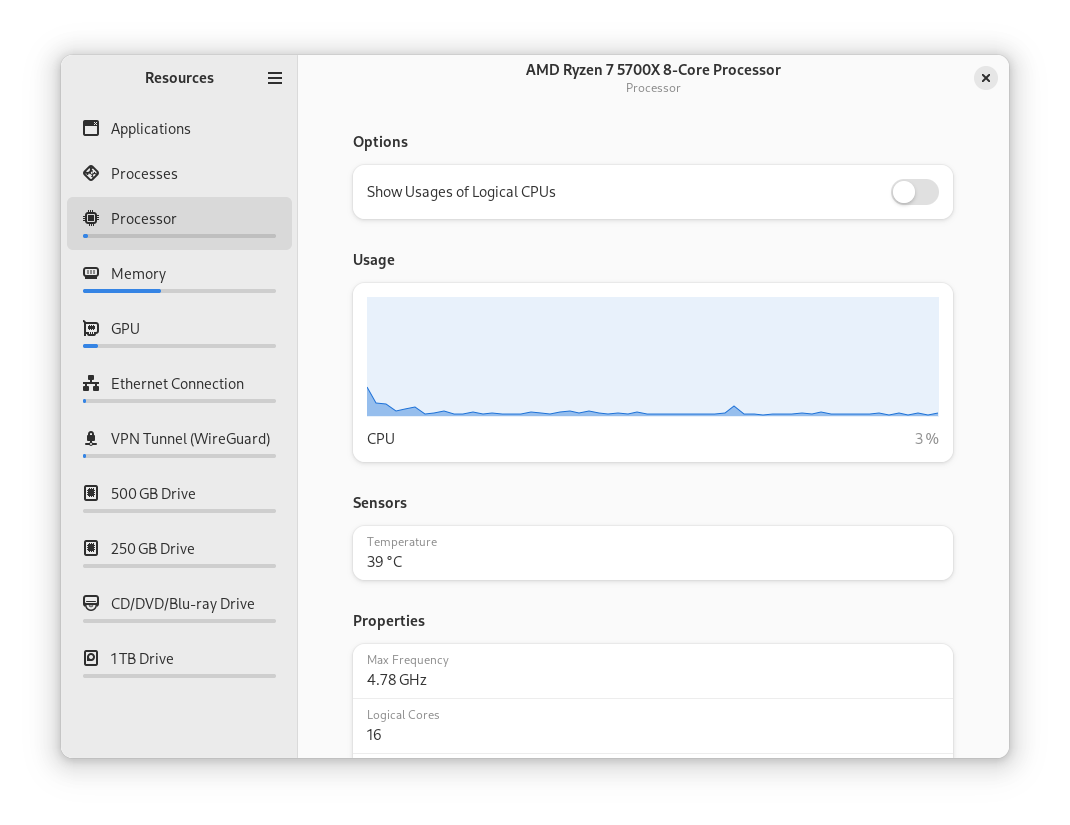Viewport: 1070px width, 825px height.
Task: Open VPN Tunnel (WireGuard) label
Action: (x=190, y=439)
